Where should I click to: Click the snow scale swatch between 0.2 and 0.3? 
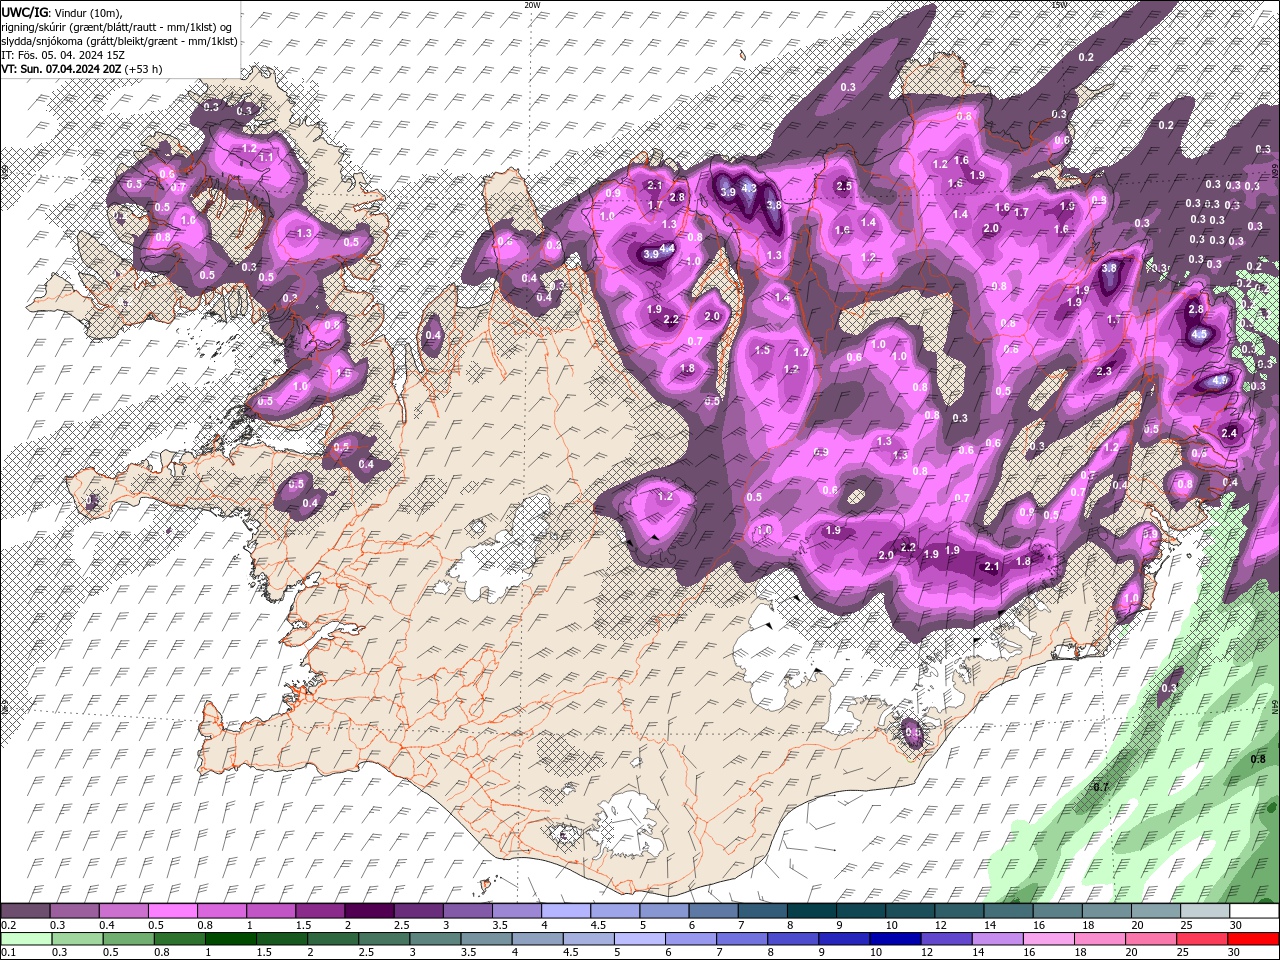25,911
